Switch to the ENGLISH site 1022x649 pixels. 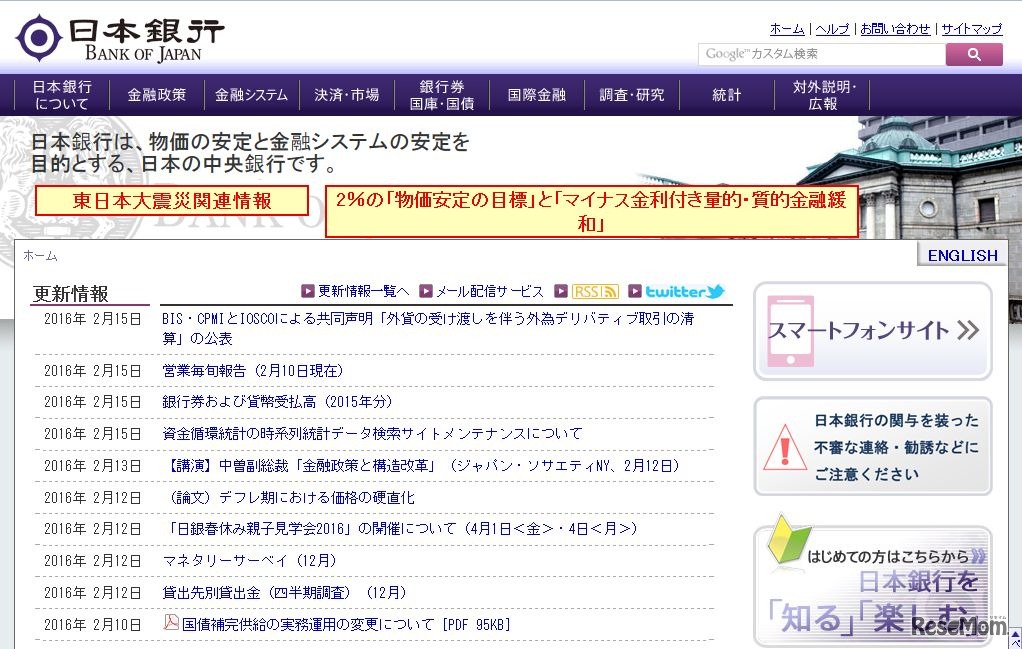click(962, 255)
